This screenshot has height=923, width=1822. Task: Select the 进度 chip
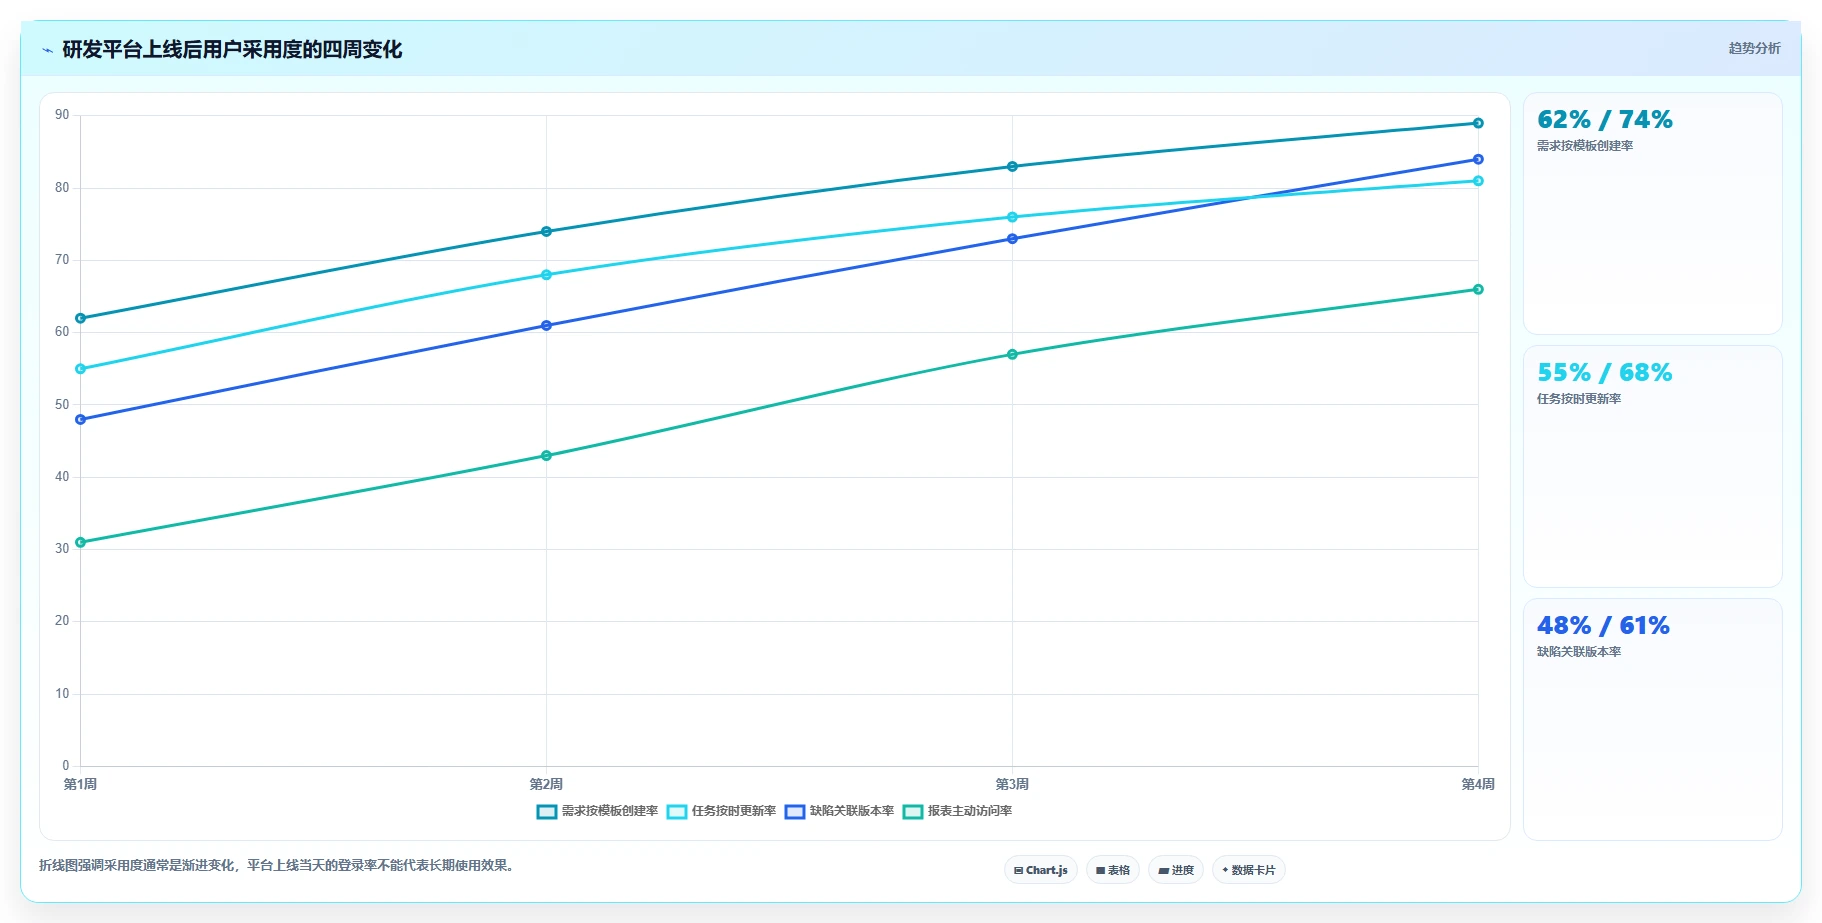pyautogui.click(x=1176, y=870)
